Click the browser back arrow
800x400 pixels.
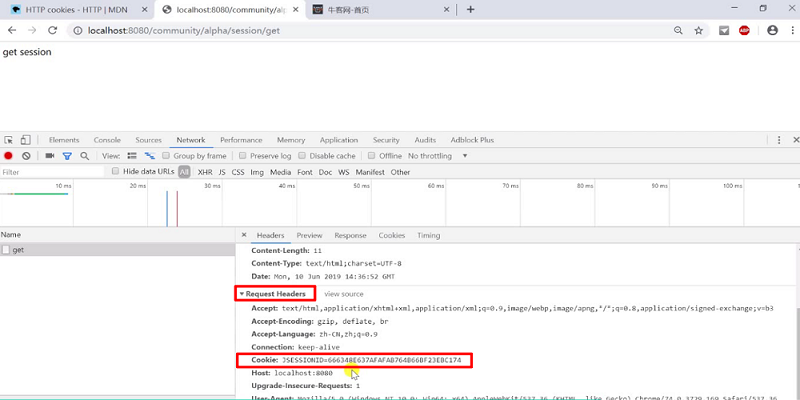tap(12, 31)
